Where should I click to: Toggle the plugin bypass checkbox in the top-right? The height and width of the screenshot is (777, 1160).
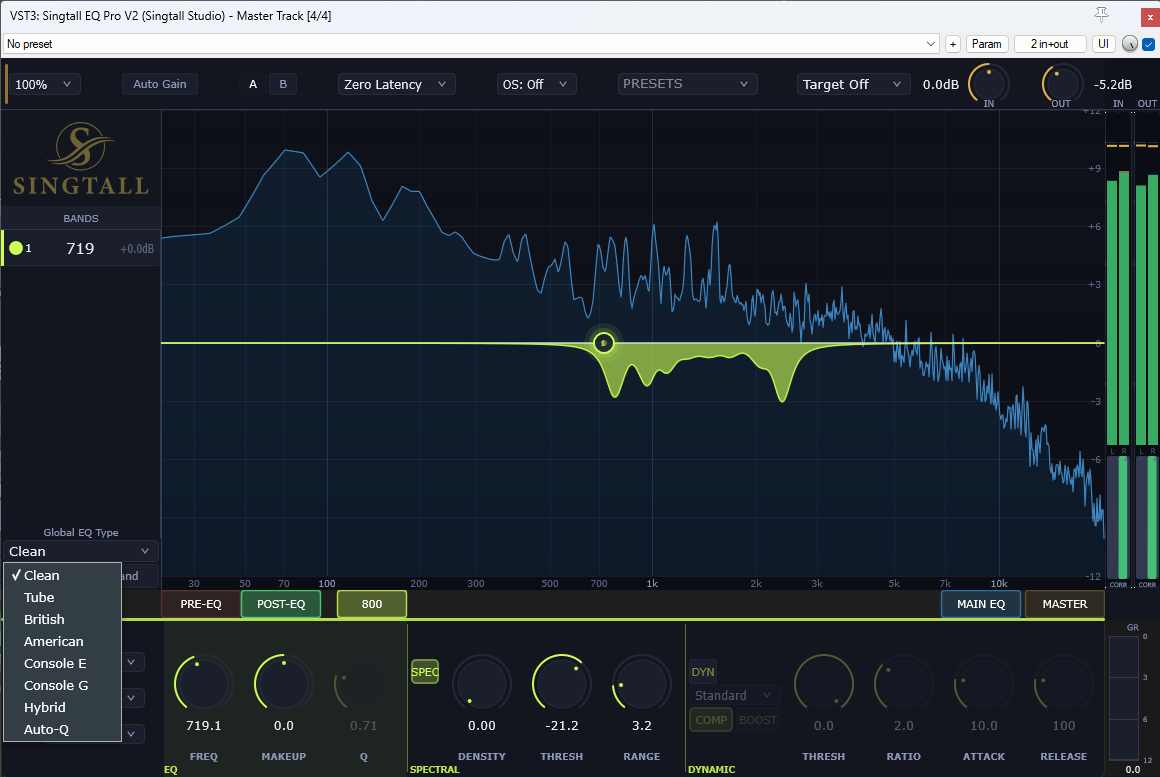click(1149, 44)
